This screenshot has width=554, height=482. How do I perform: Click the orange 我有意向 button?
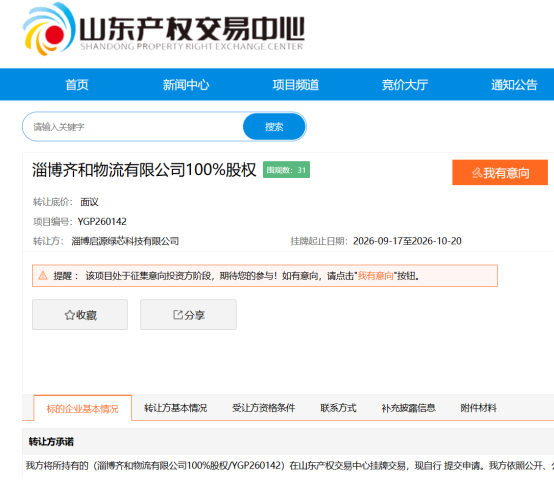[500, 172]
